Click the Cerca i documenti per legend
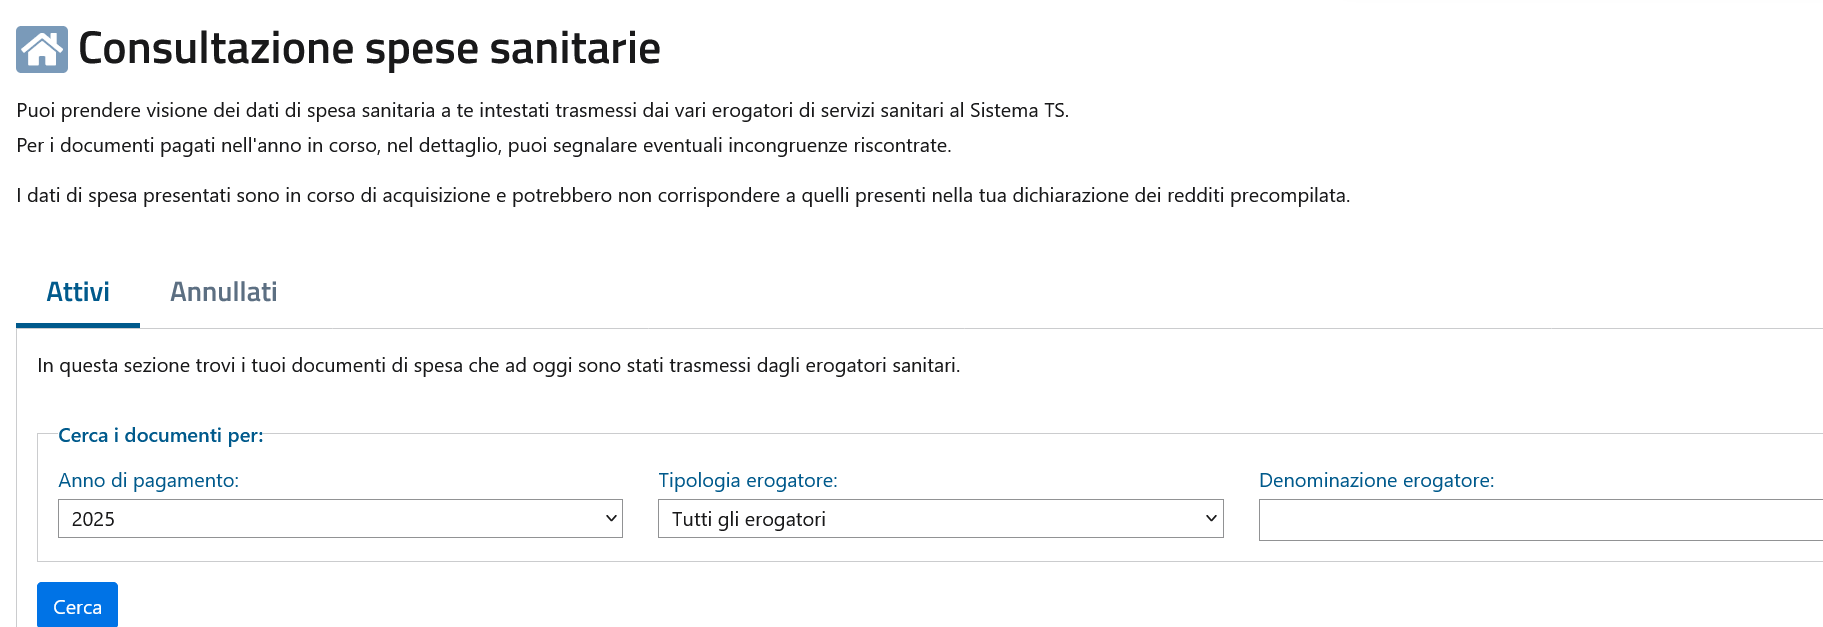The height and width of the screenshot is (627, 1823). pyautogui.click(x=160, y=435)
